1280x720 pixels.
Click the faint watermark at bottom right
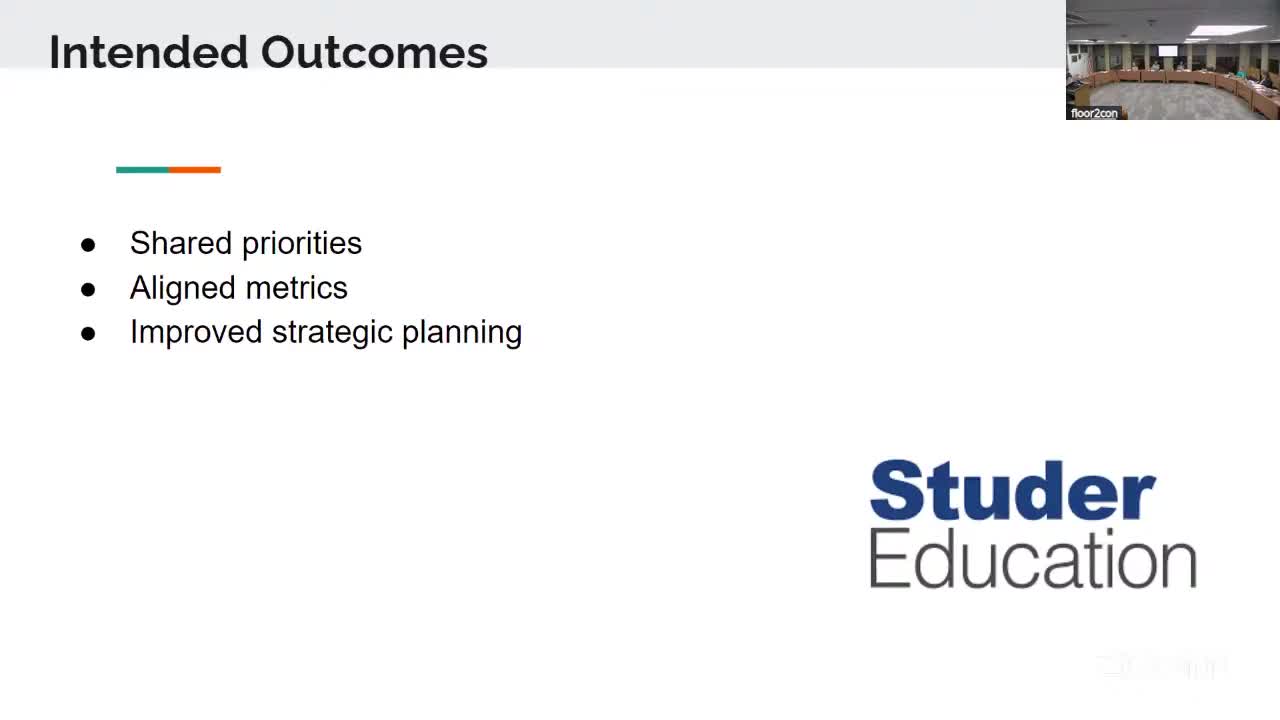click(x=1160, y=666)
